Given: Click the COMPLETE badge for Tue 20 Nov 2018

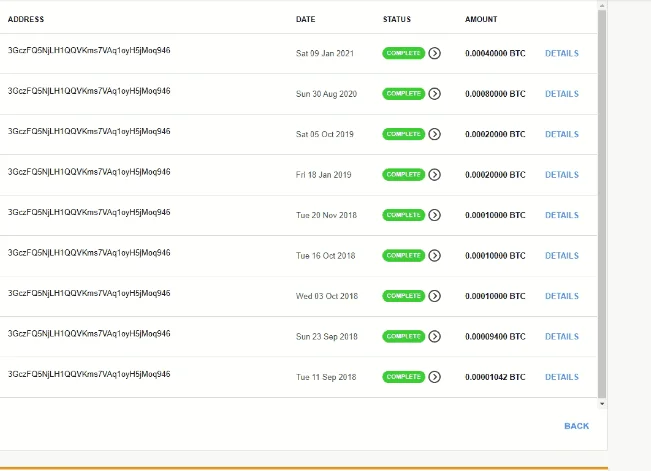Looking at the screenshot, I should pos(404,215).
